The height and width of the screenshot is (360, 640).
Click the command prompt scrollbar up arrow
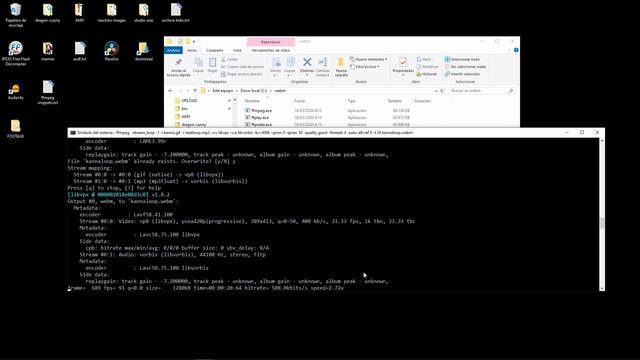pyautogui.click(x=602, y=141)
